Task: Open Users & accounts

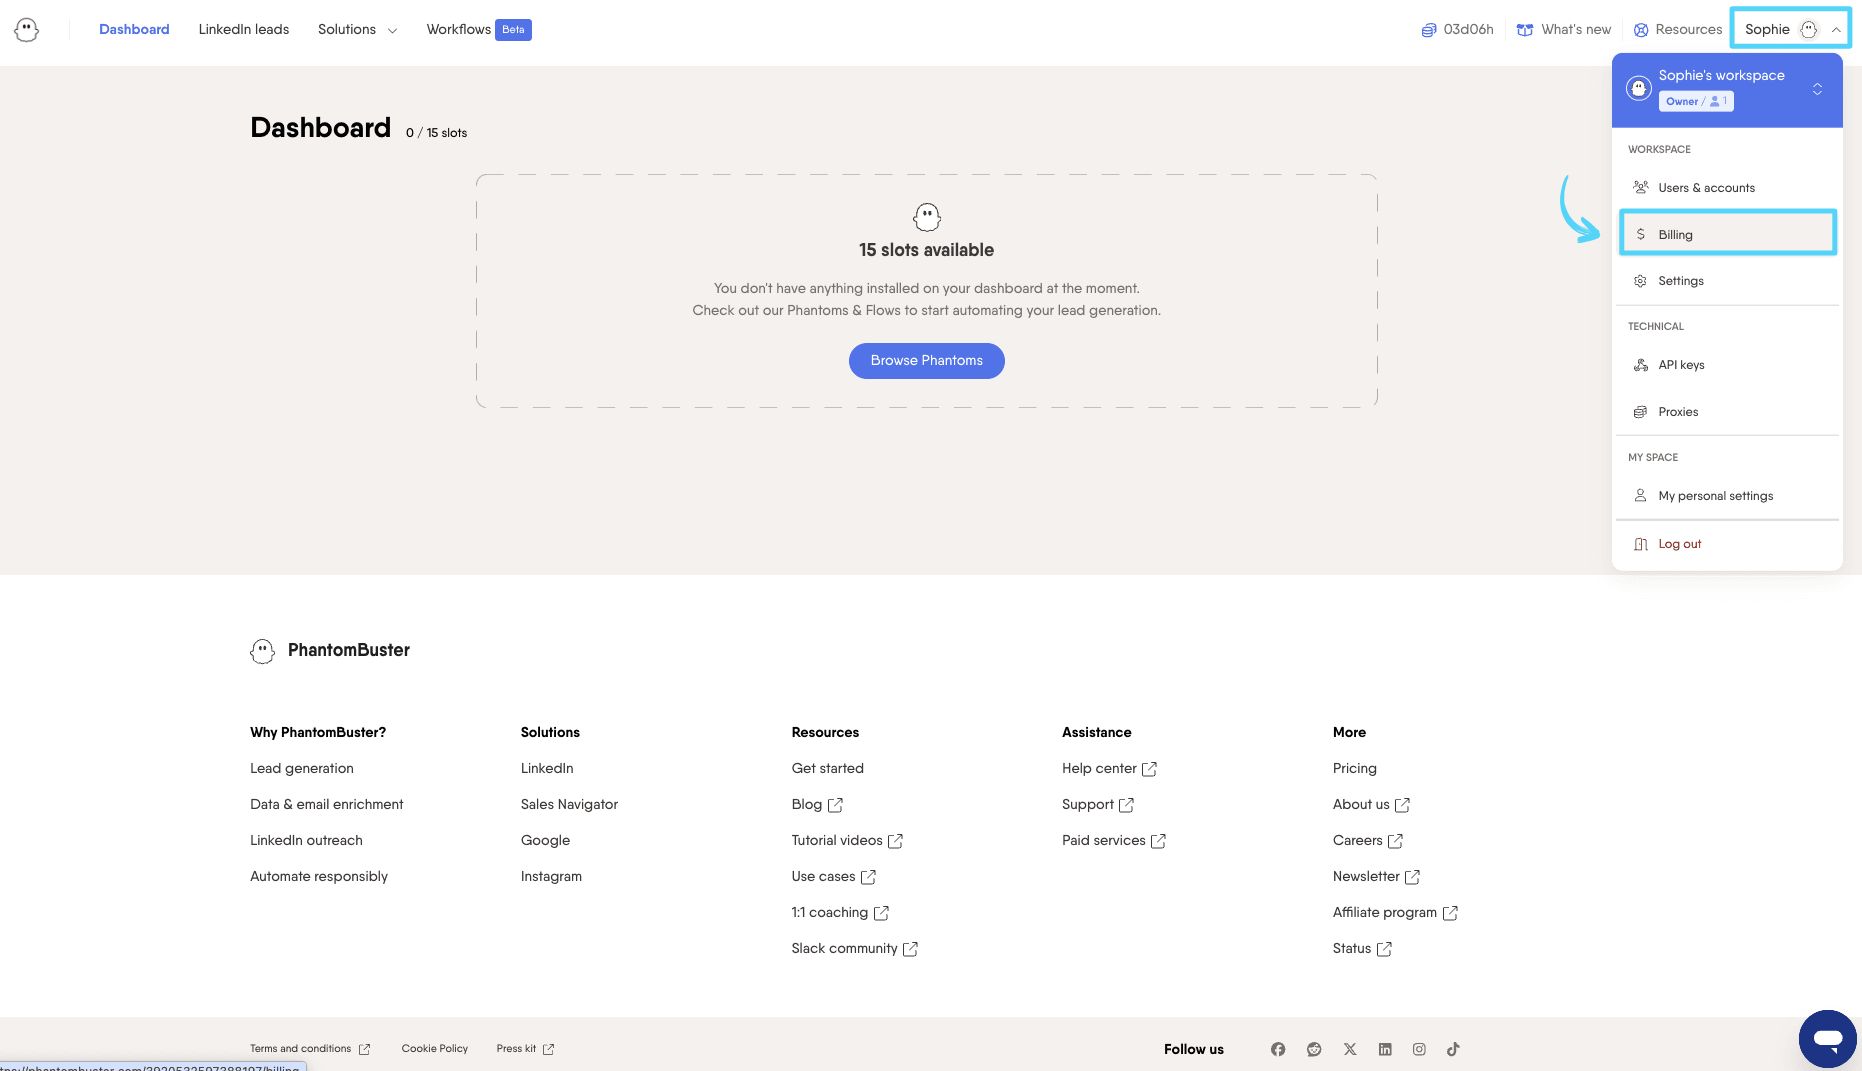Action: (1727, 187)
